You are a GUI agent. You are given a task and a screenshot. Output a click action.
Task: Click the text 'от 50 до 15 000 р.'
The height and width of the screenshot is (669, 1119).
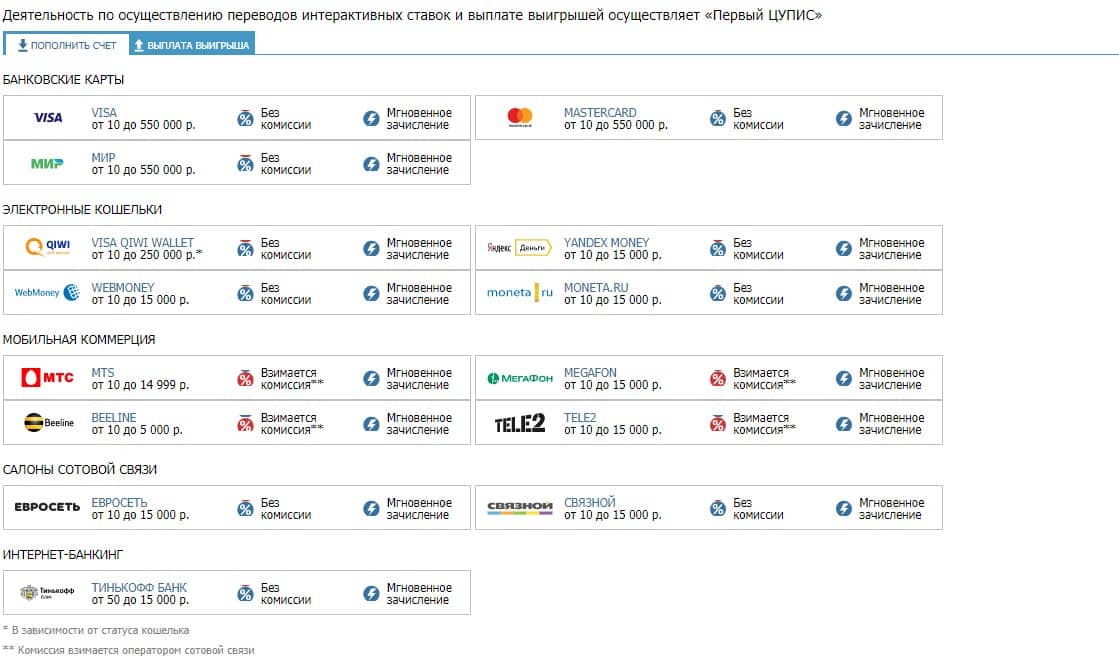(140, 599)
